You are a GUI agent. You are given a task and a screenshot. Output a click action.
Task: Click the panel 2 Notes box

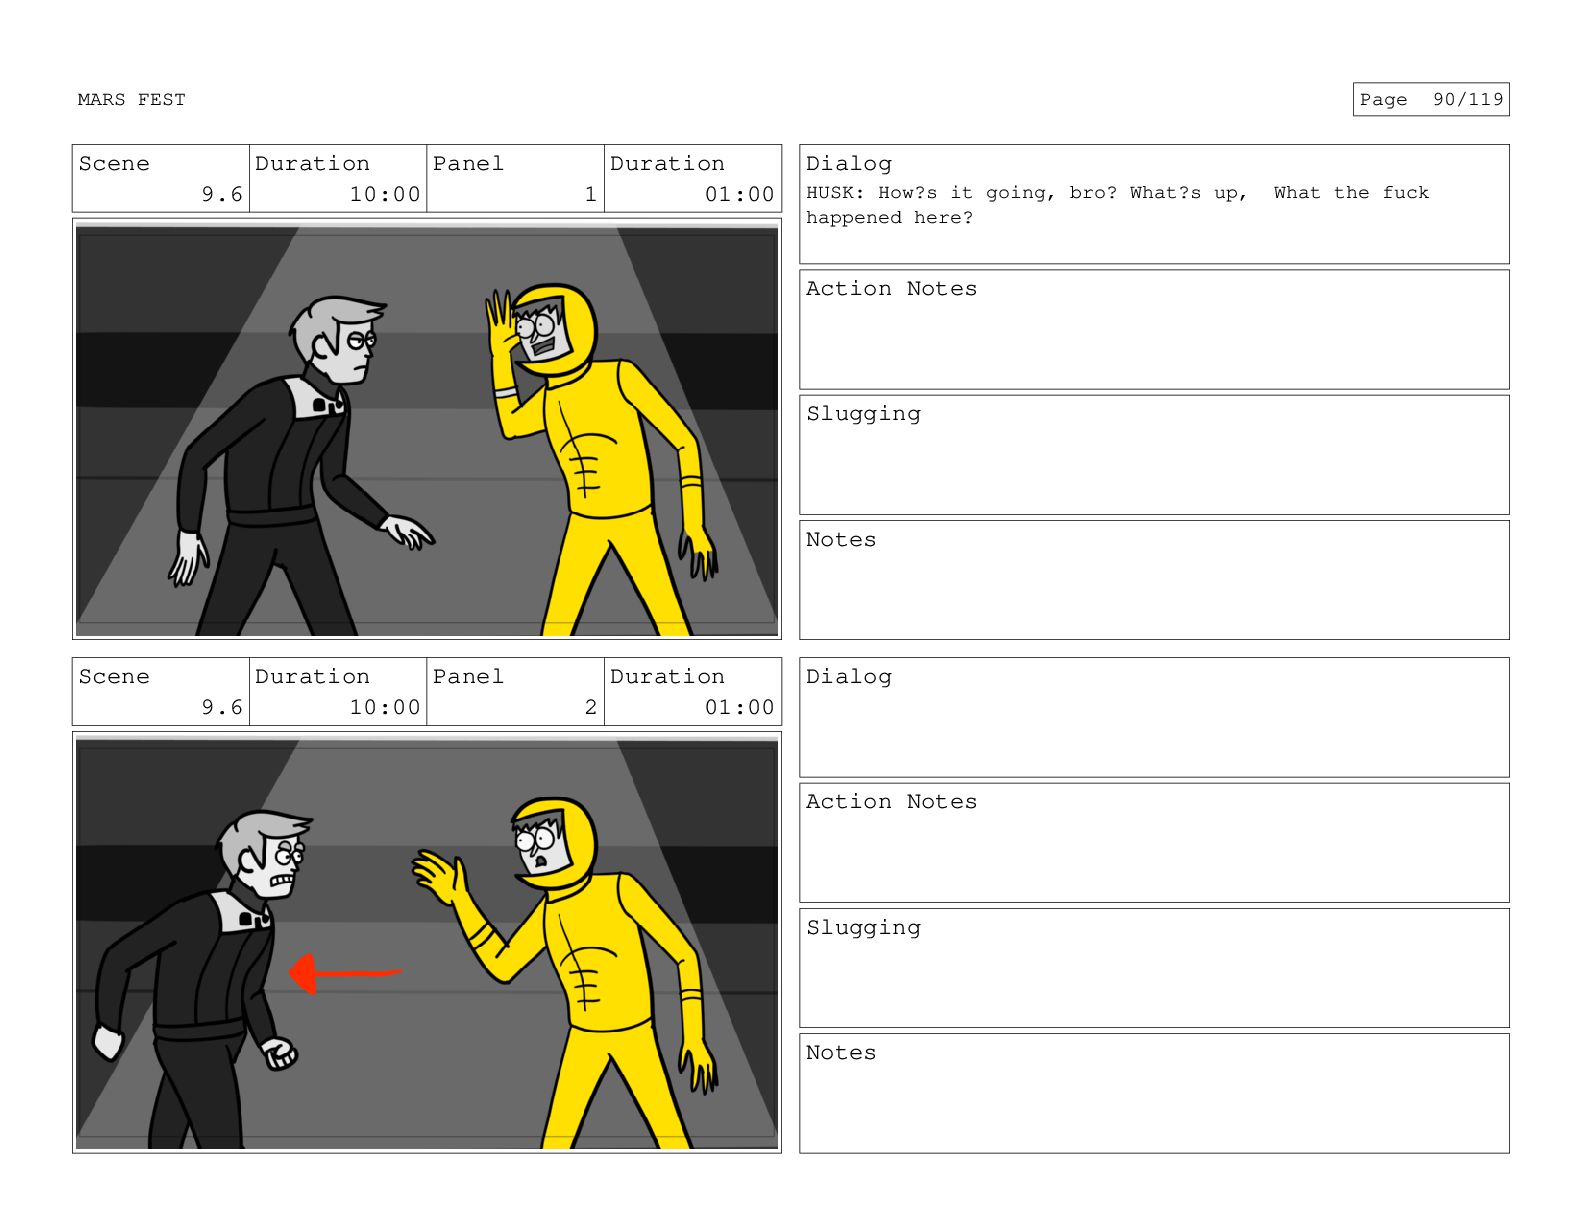(x=1154, y=1093)
